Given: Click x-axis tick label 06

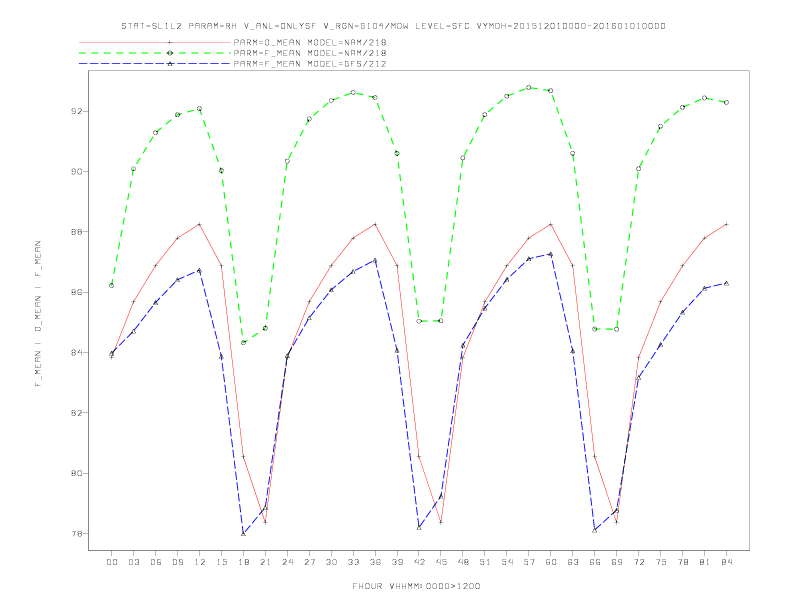Looking at the screenshot, I should click(x=156, y=562).
